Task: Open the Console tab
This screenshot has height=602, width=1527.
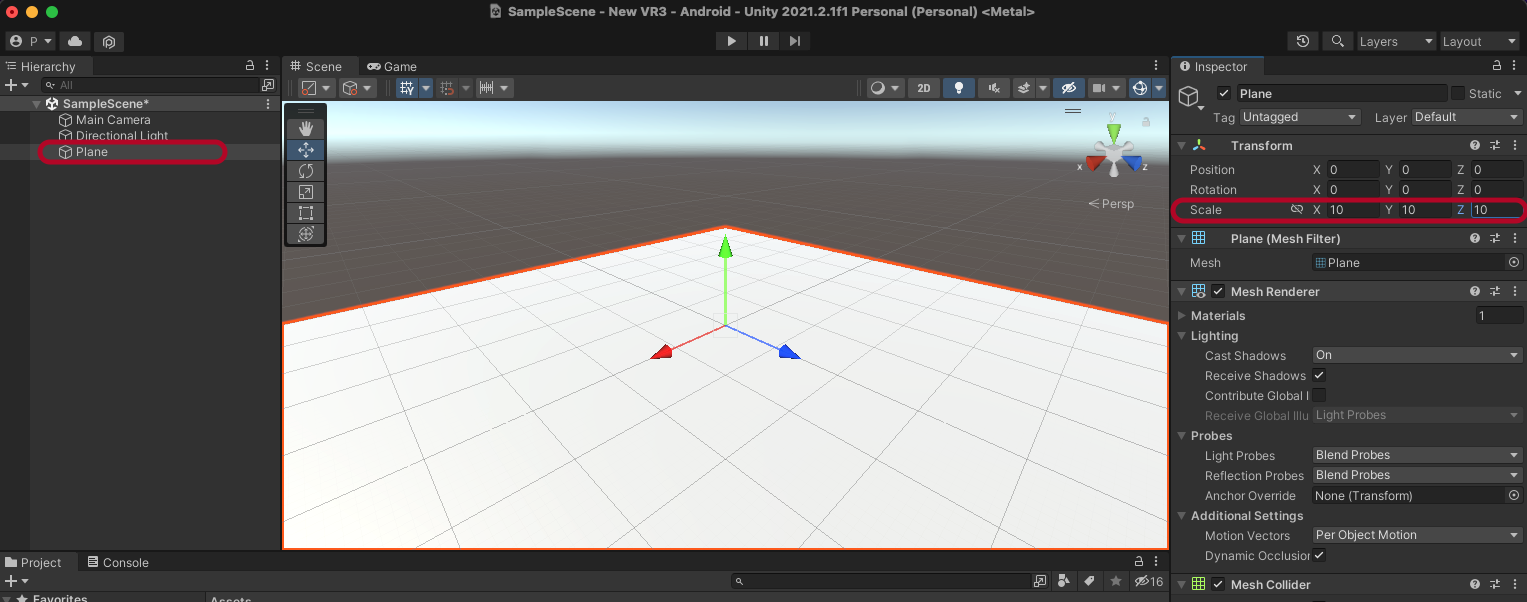Action: tap(117, 562)
